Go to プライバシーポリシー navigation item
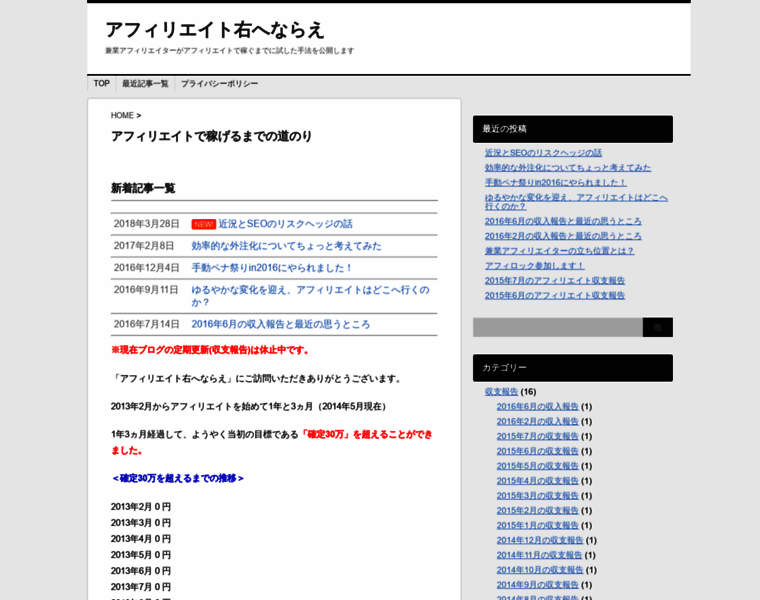 [219, 84]
